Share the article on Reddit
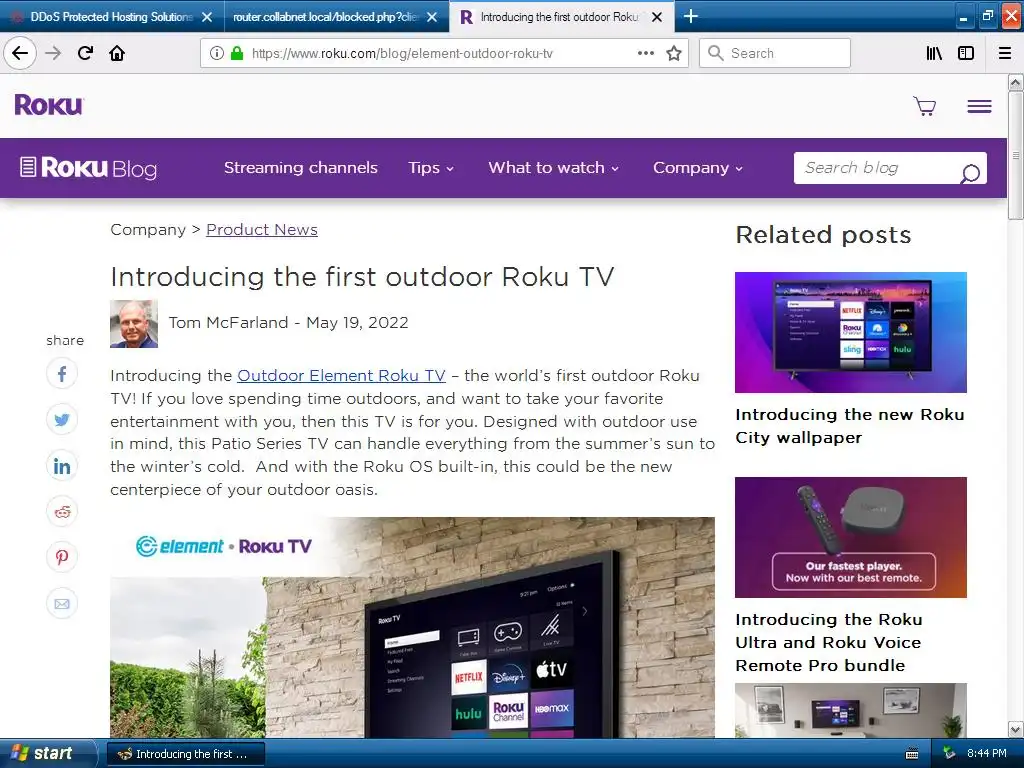The image size is (1024, 768). pos(62,511)
